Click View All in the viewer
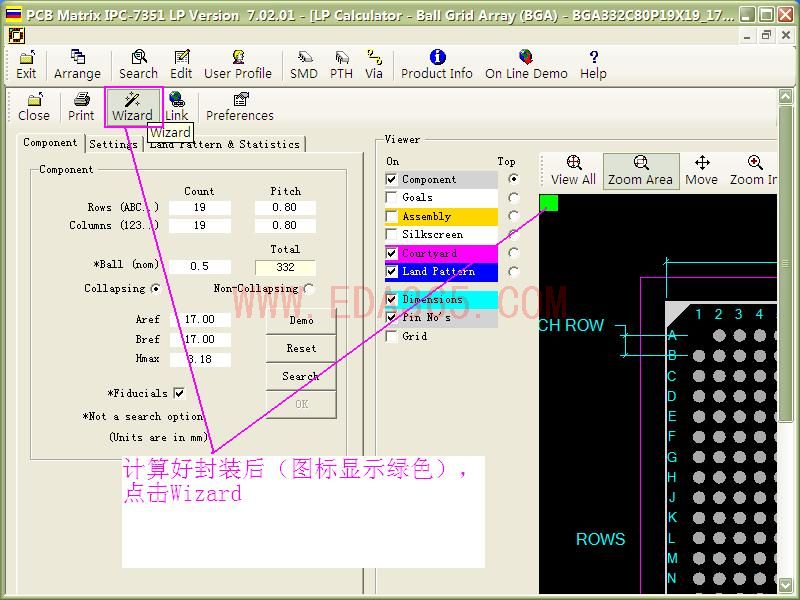The image size is (800, 600). point(573,171)
